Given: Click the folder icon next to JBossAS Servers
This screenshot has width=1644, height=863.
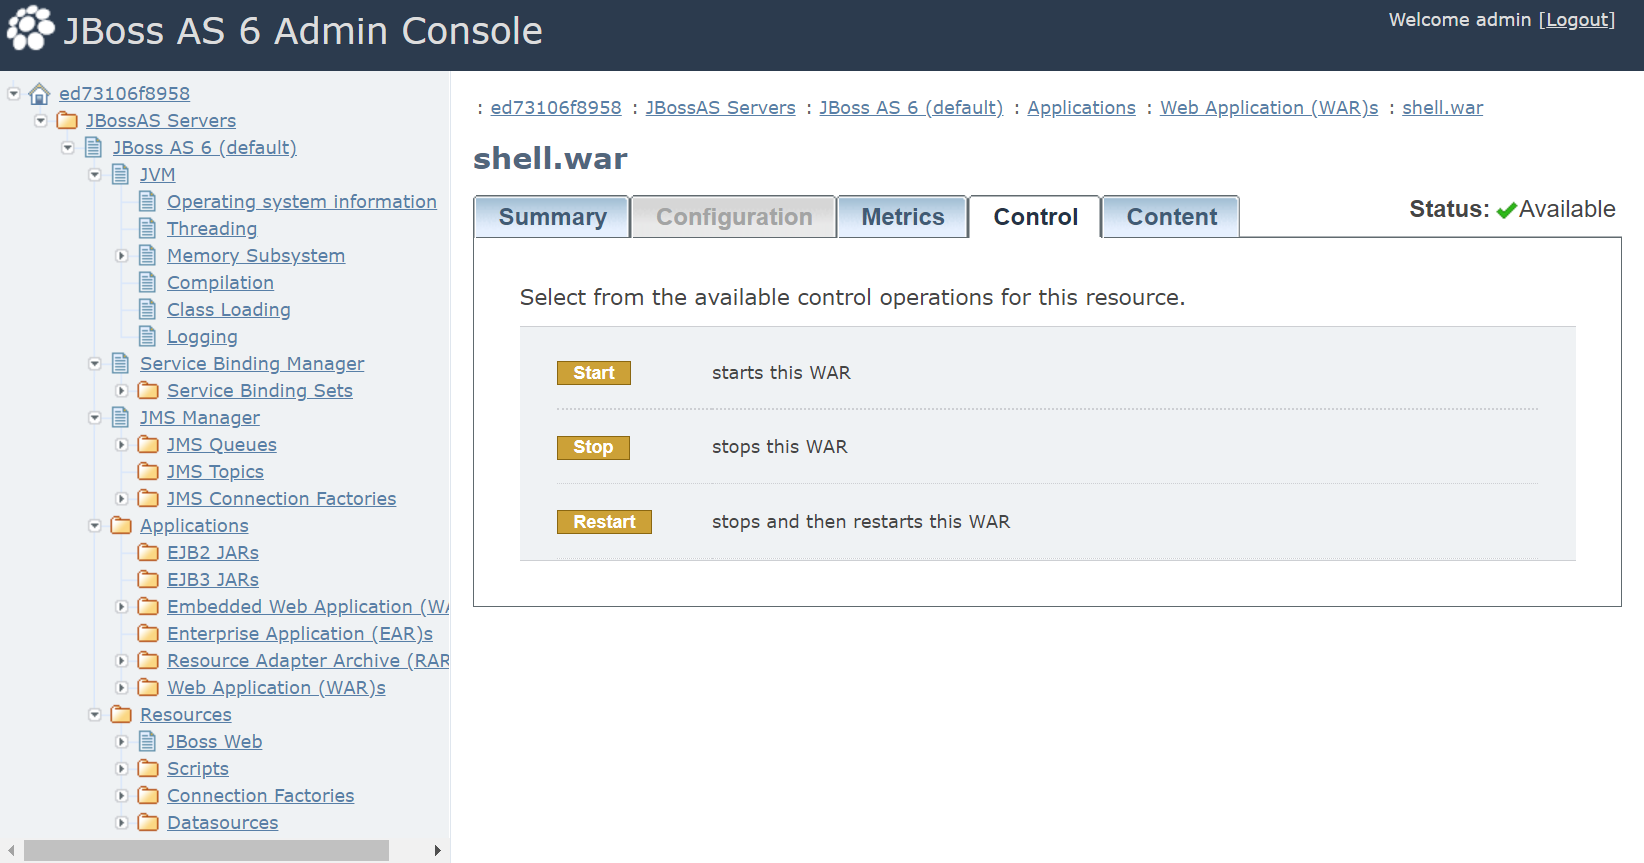Looking at the screenshot, I should coord(67,121).
